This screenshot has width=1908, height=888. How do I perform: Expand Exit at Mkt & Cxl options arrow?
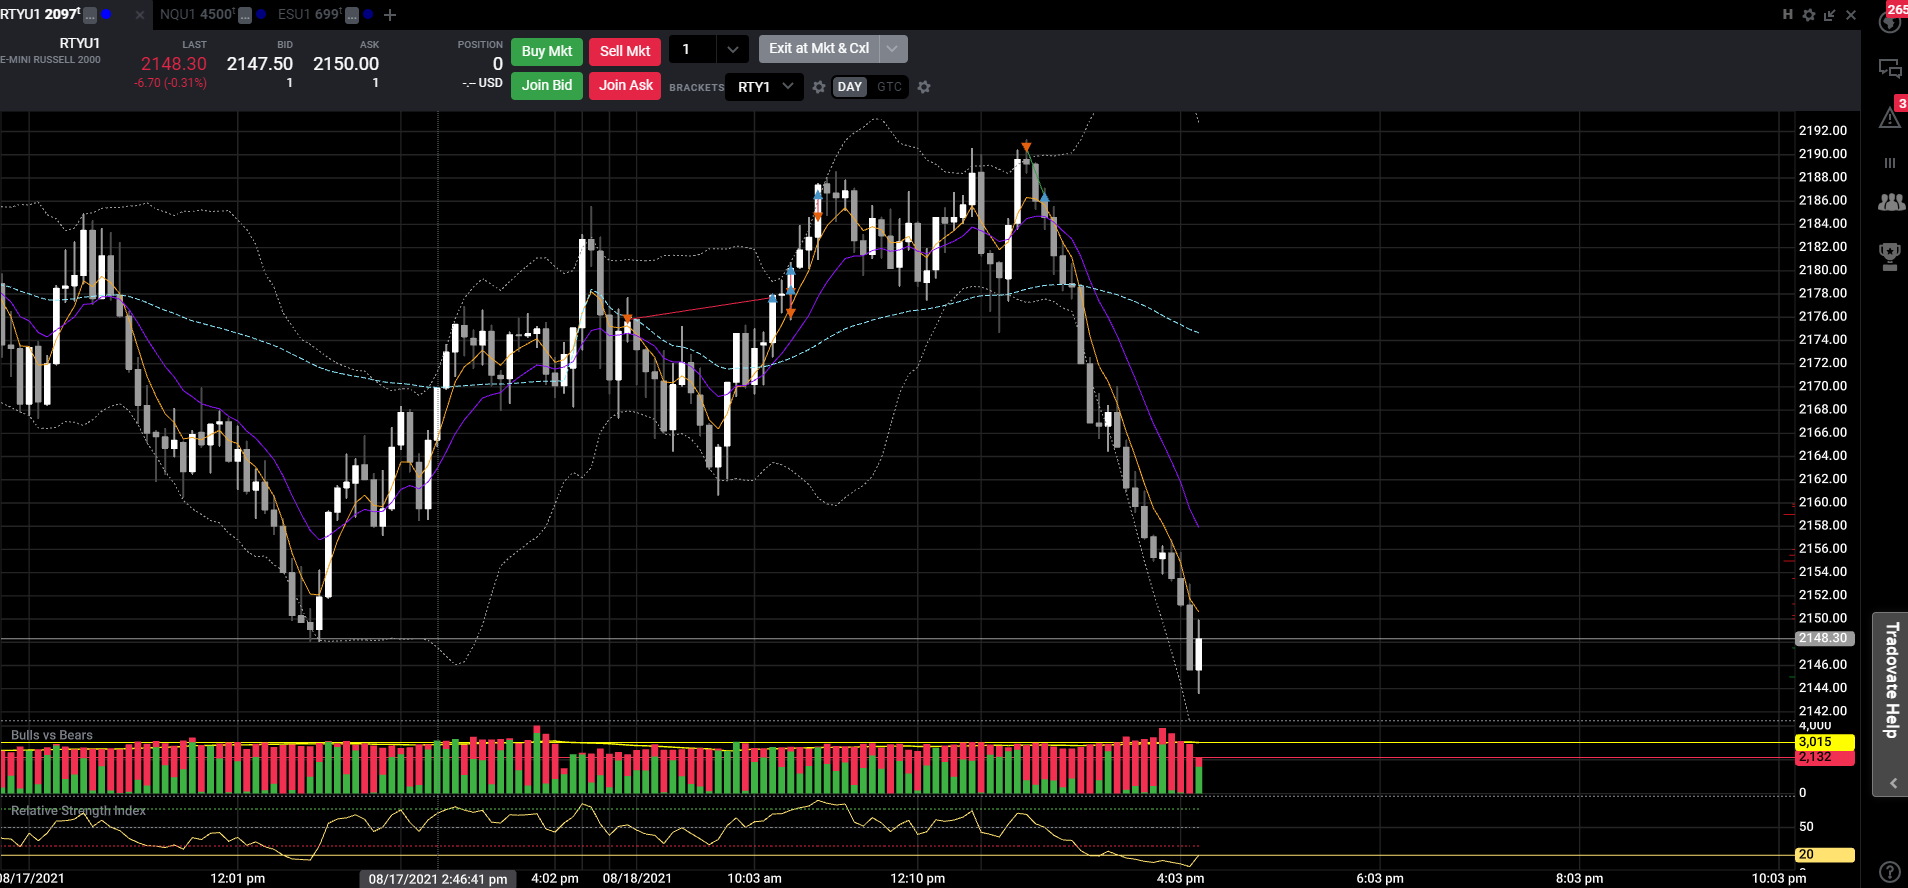pos(893,48)
